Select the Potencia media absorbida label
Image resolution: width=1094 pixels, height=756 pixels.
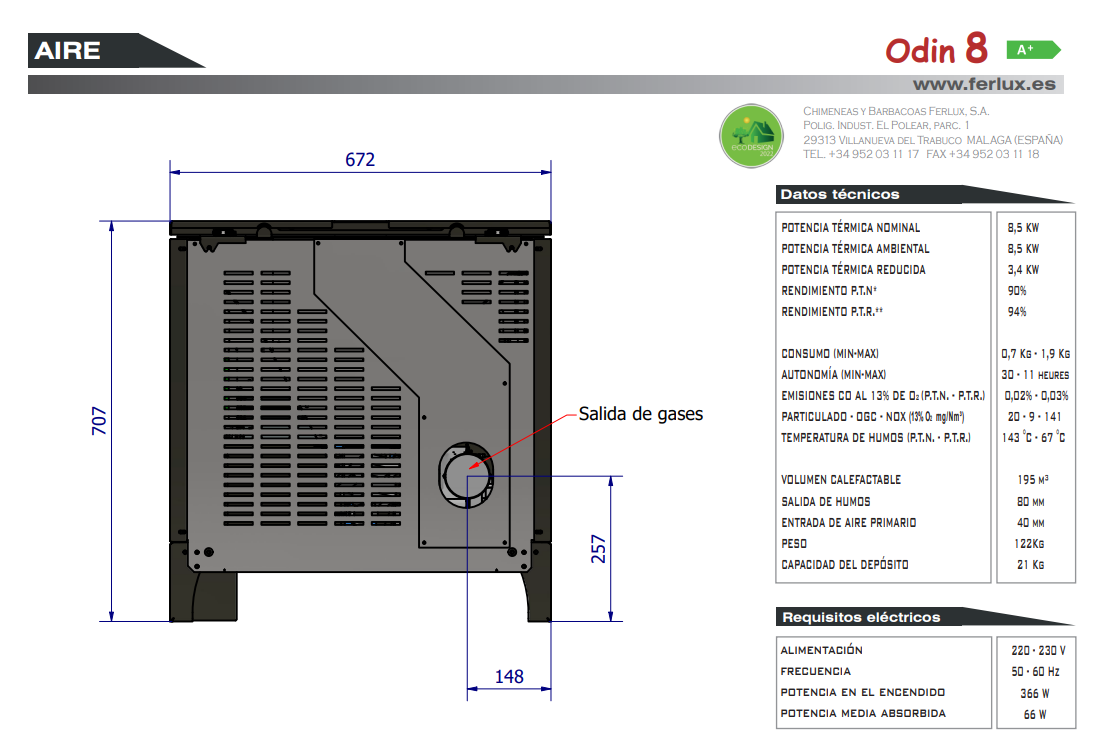863,713
